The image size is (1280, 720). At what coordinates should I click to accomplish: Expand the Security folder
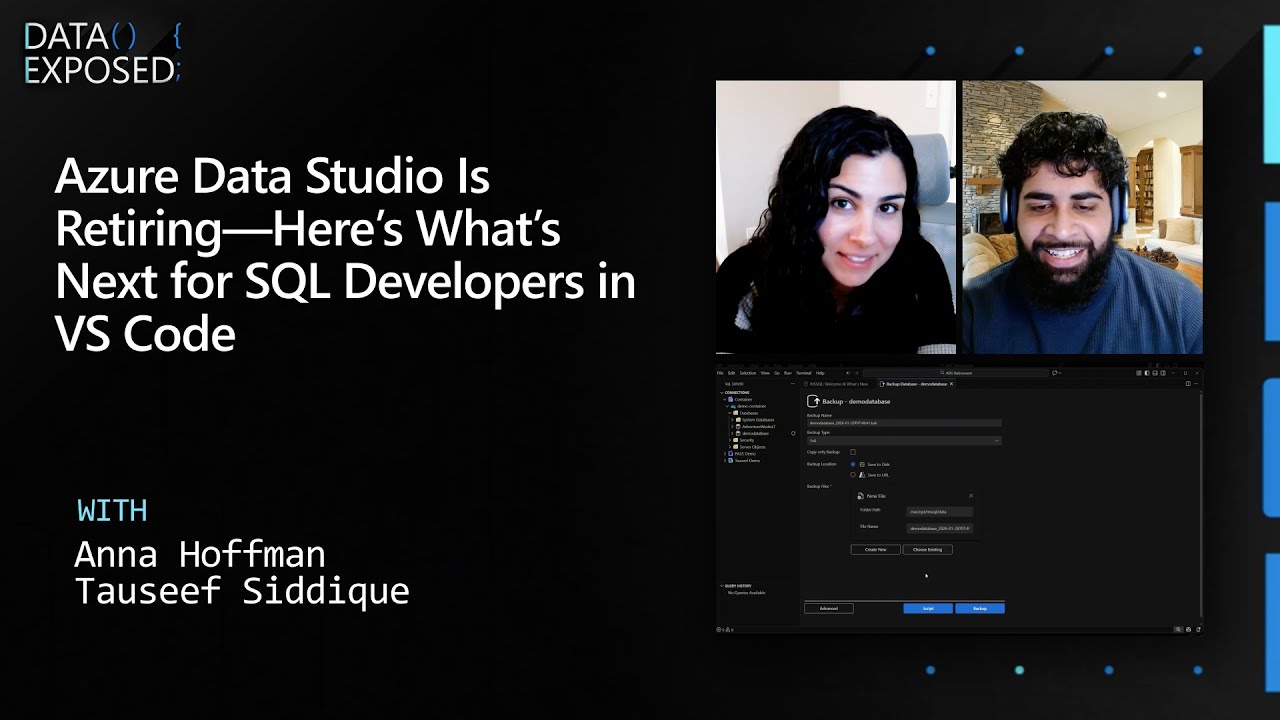coord(730,440)
